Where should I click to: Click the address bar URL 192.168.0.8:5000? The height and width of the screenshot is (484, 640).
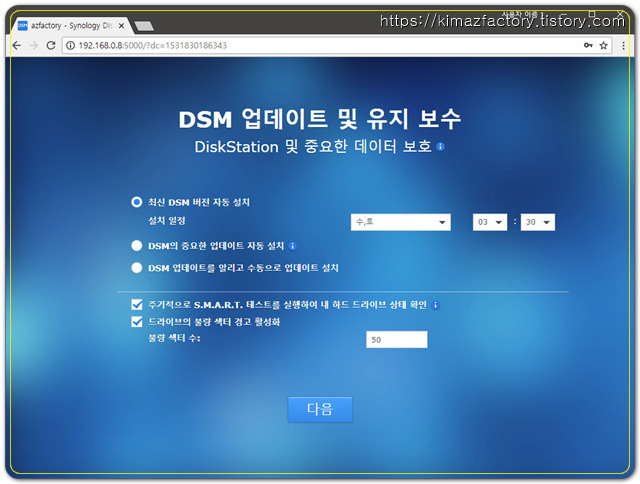(x=152, y=45)
